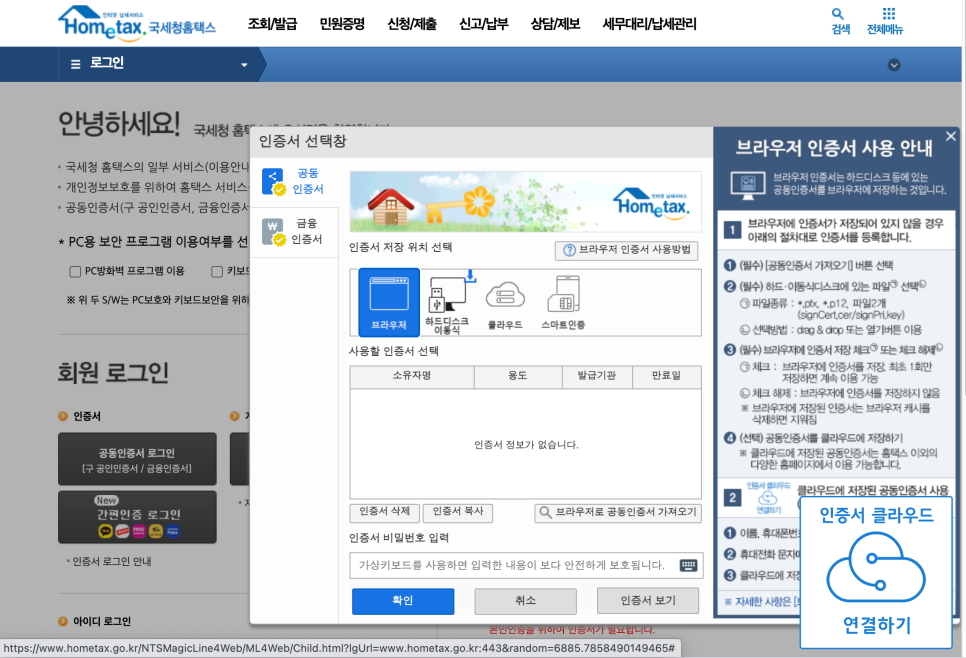
Task: Click the 취소 button
Action: 526,601
